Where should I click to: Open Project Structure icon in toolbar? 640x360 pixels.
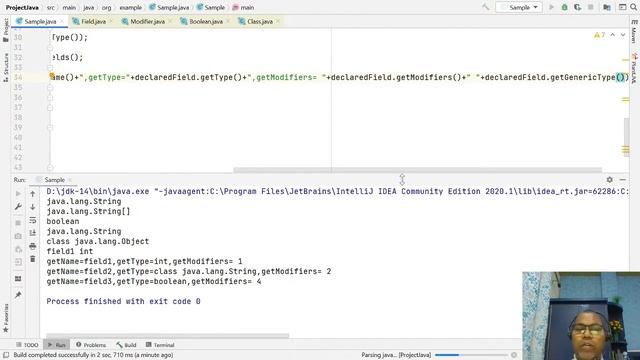pos(607,7)
